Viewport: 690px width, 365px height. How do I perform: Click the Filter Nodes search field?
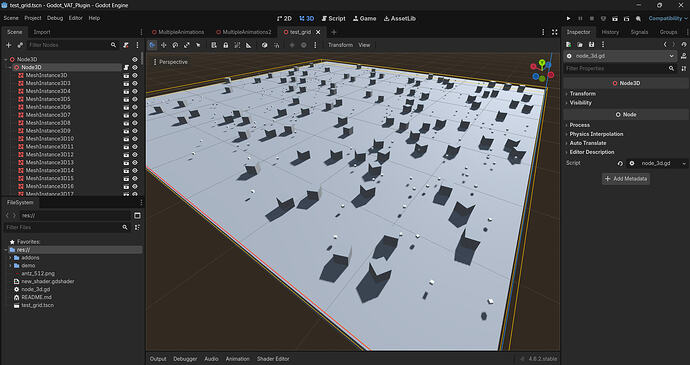tap(73, 45)
